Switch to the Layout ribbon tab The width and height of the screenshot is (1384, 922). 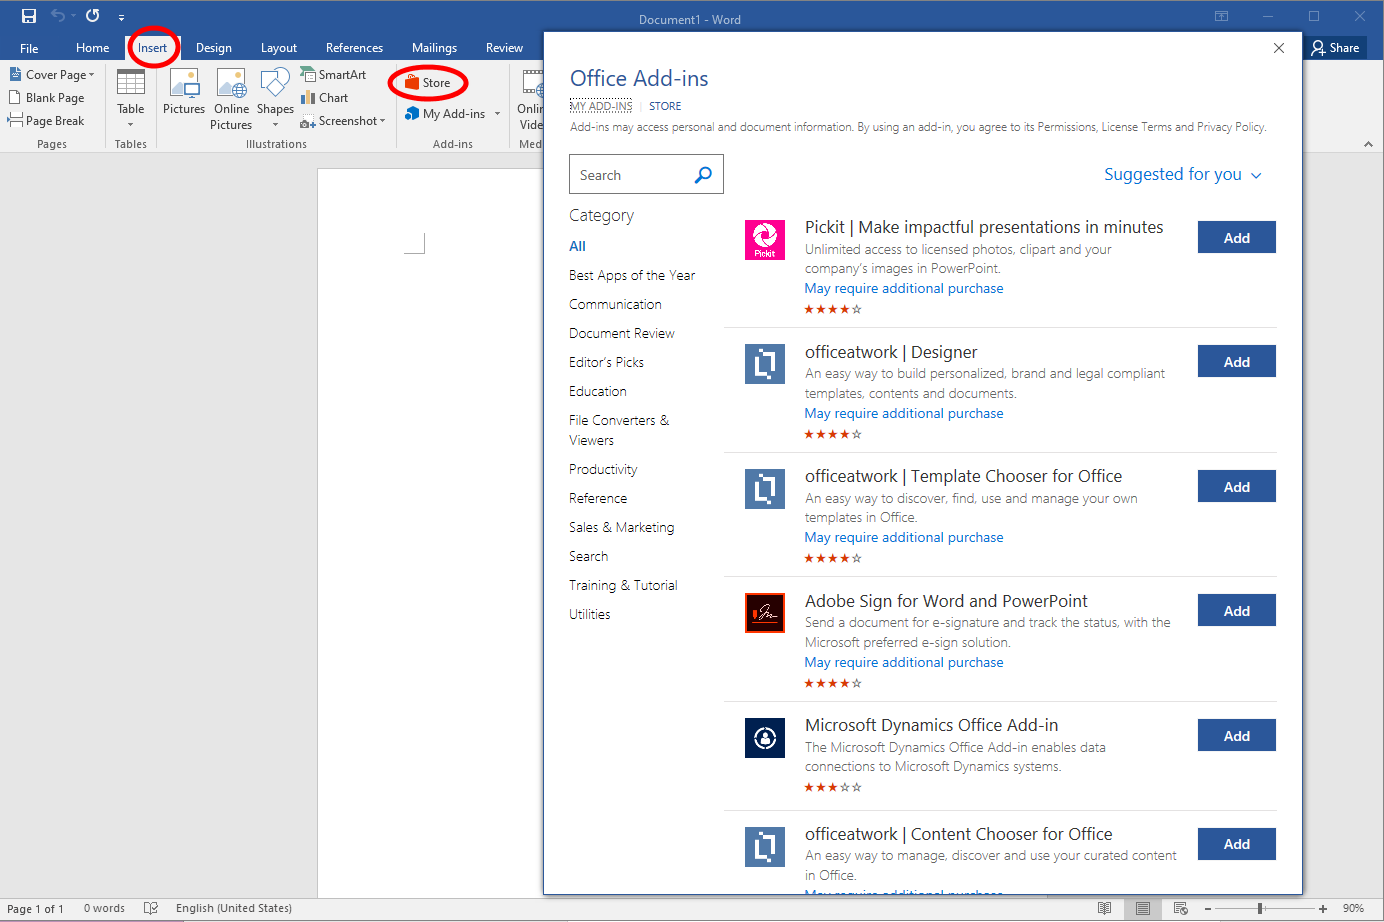[279, 48]
